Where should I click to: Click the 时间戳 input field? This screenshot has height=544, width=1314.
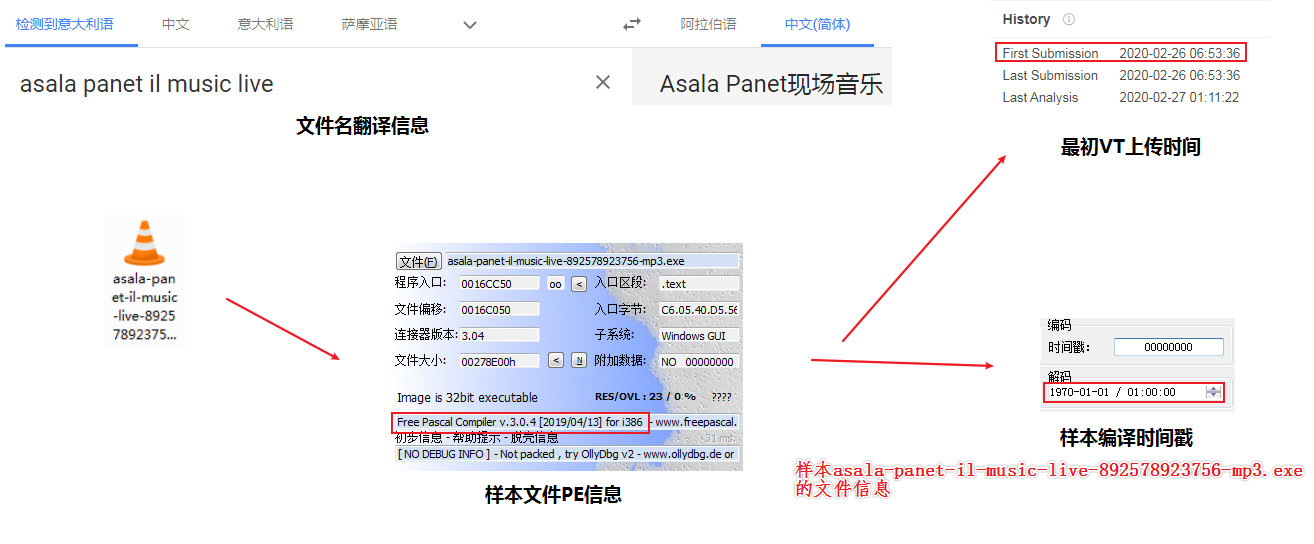1168,347
